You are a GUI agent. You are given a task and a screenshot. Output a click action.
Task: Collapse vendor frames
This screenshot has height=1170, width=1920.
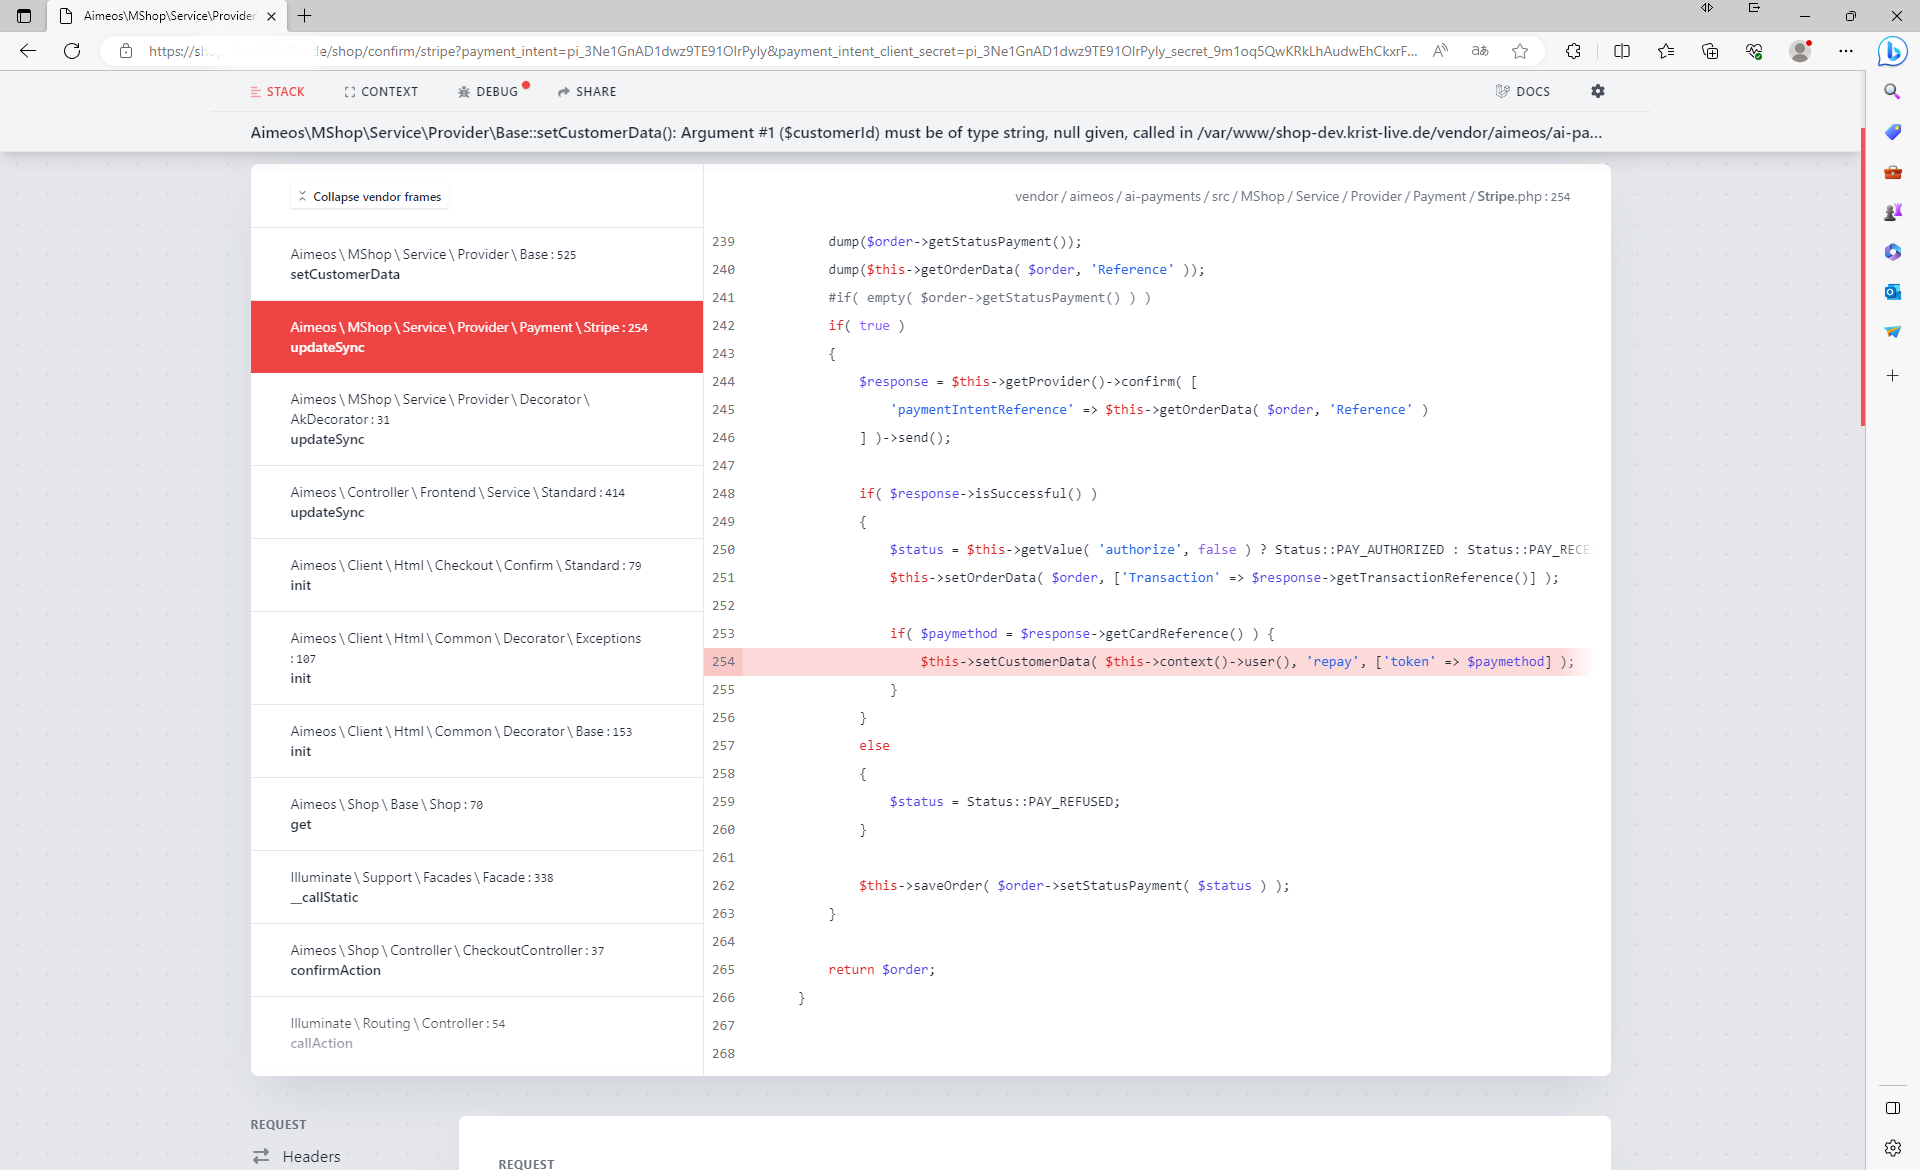369,197
